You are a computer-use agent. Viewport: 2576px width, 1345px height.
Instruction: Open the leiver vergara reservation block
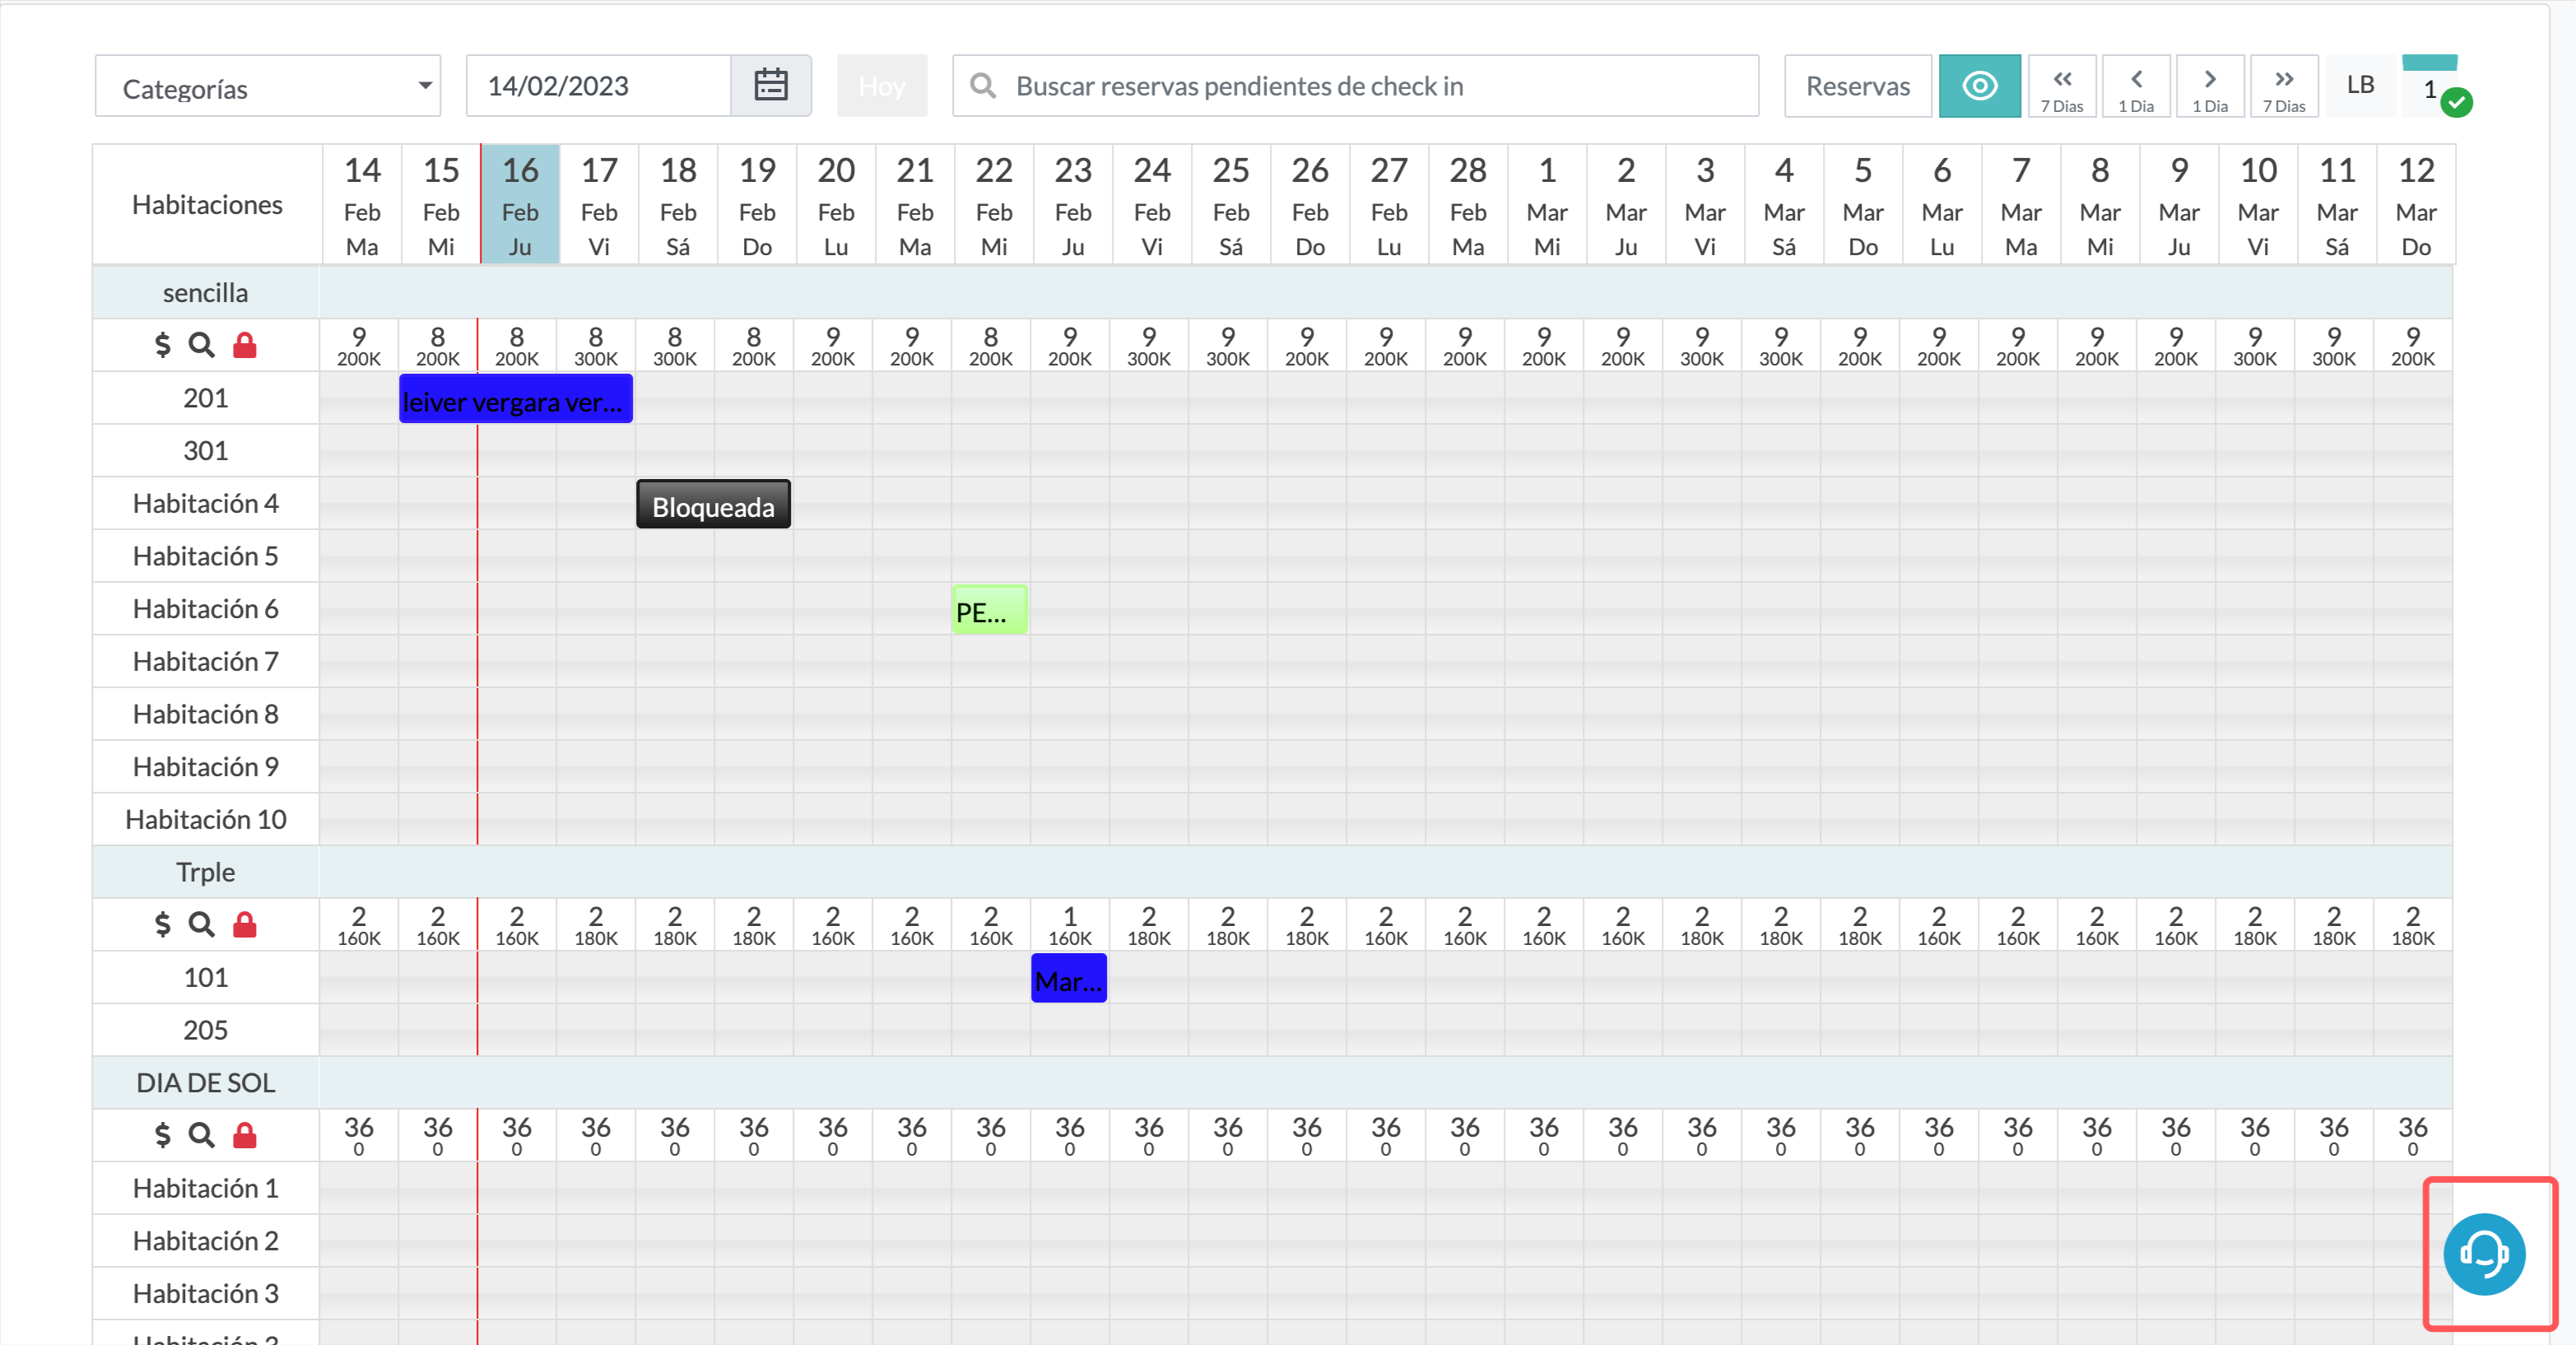516,399
